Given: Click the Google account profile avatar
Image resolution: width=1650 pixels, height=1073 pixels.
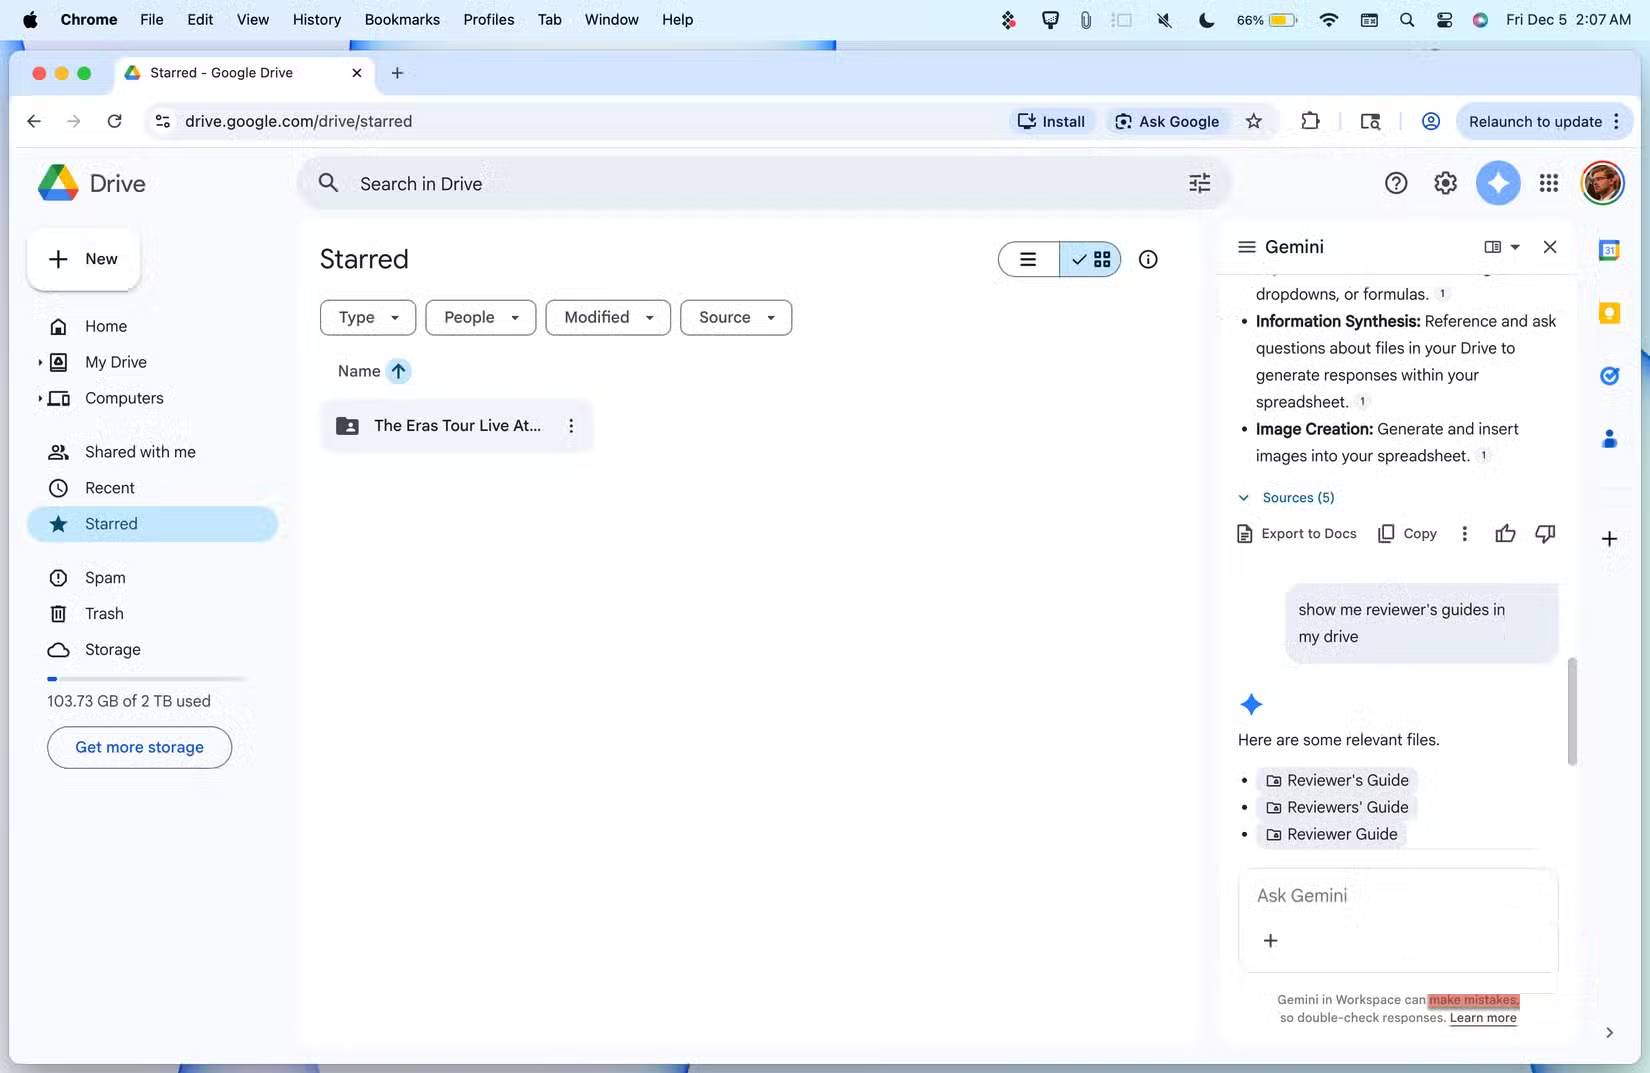Looking at the screenshot, I should pyautogui.click(x=1602, y=183).
